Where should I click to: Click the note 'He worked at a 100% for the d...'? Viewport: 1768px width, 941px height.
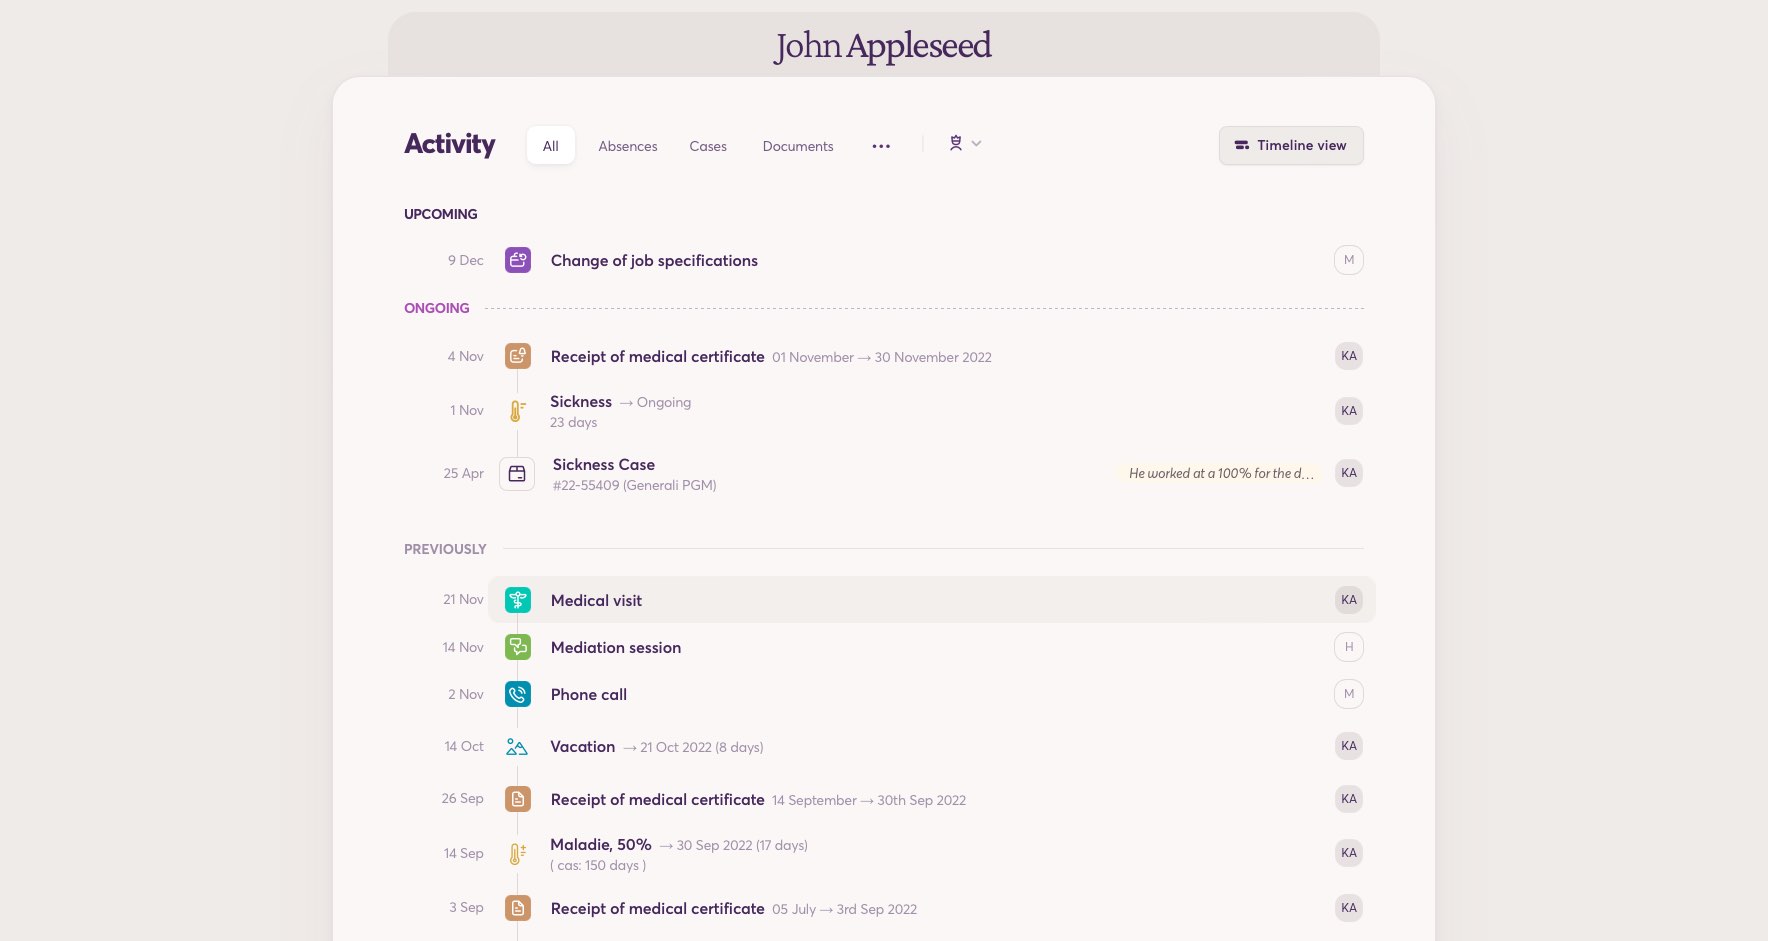pos(1221,474)
